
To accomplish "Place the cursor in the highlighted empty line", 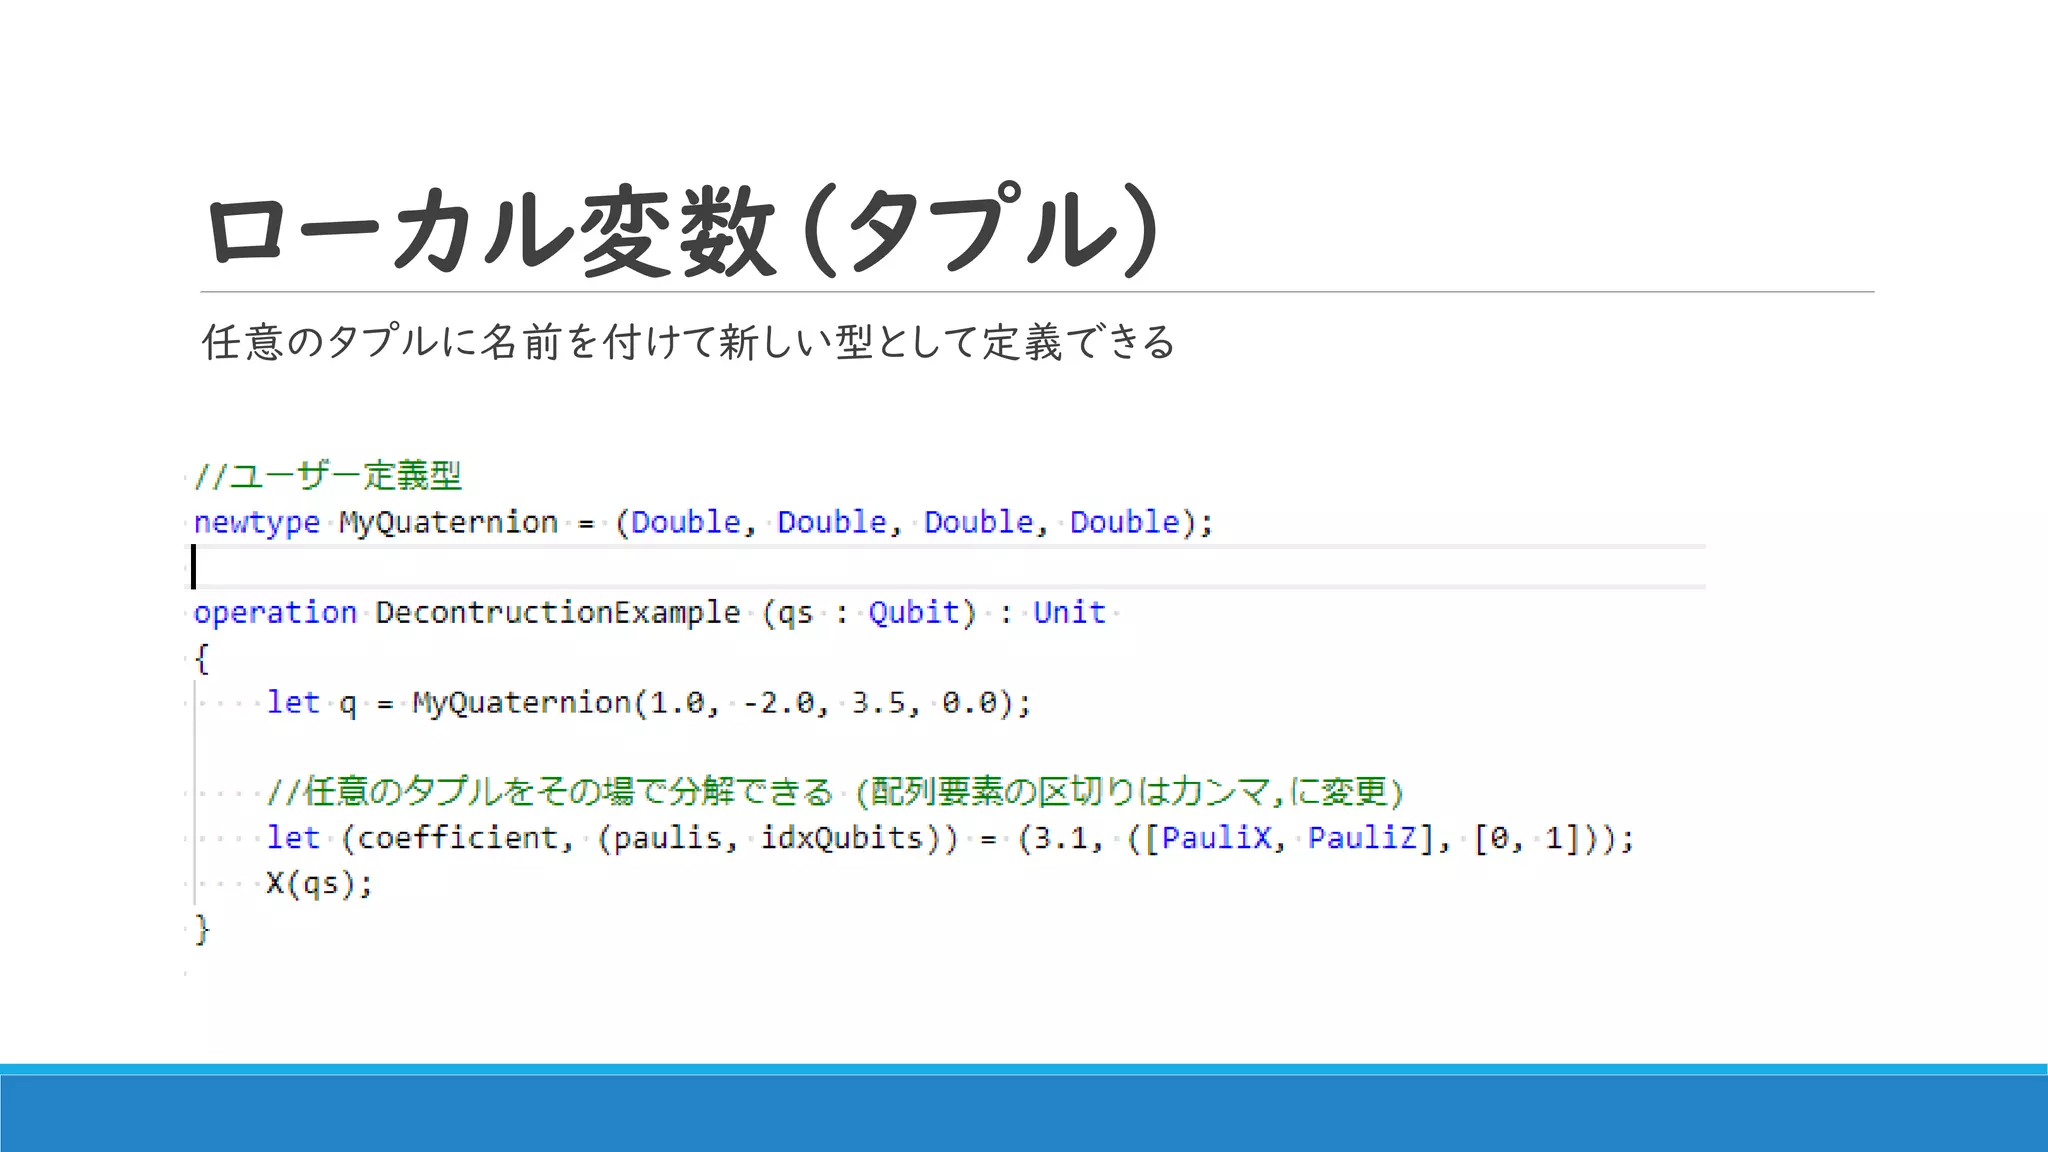I will coord(900,567).
